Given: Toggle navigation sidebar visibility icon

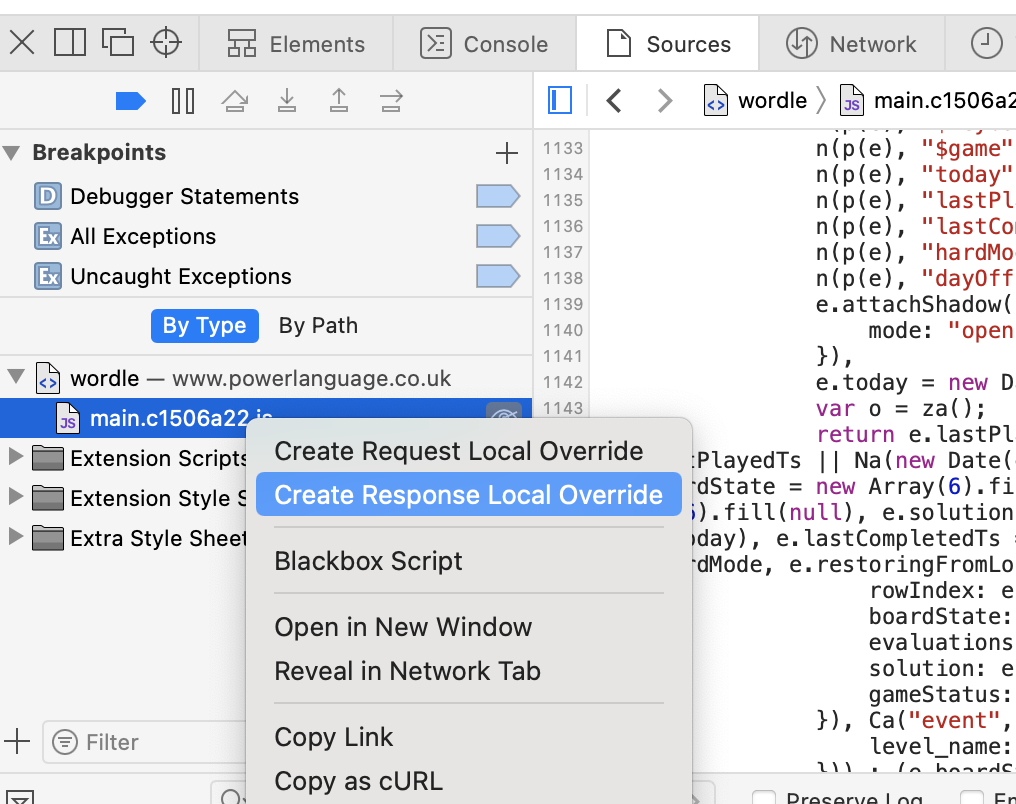Looking at the screenshot, I should (560, 101).
